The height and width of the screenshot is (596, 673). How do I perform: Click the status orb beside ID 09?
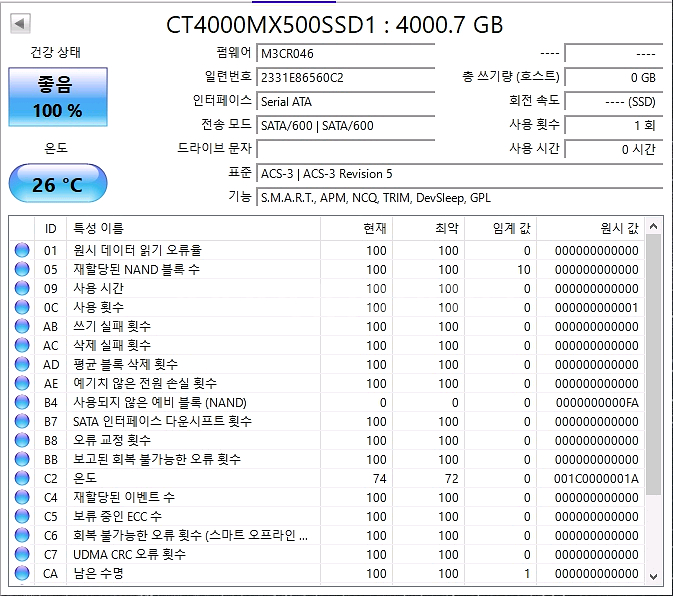(22, 288)
